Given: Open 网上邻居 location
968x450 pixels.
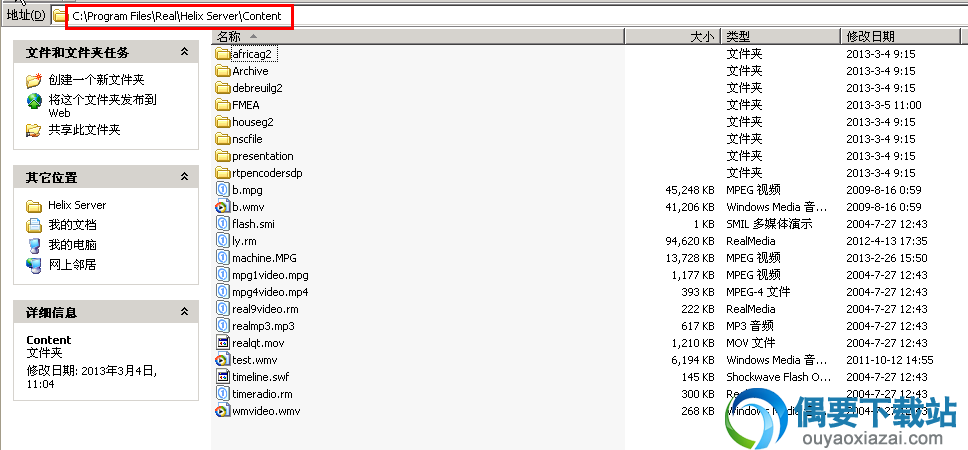Looking at the screenshot, I should click(72, 265).
